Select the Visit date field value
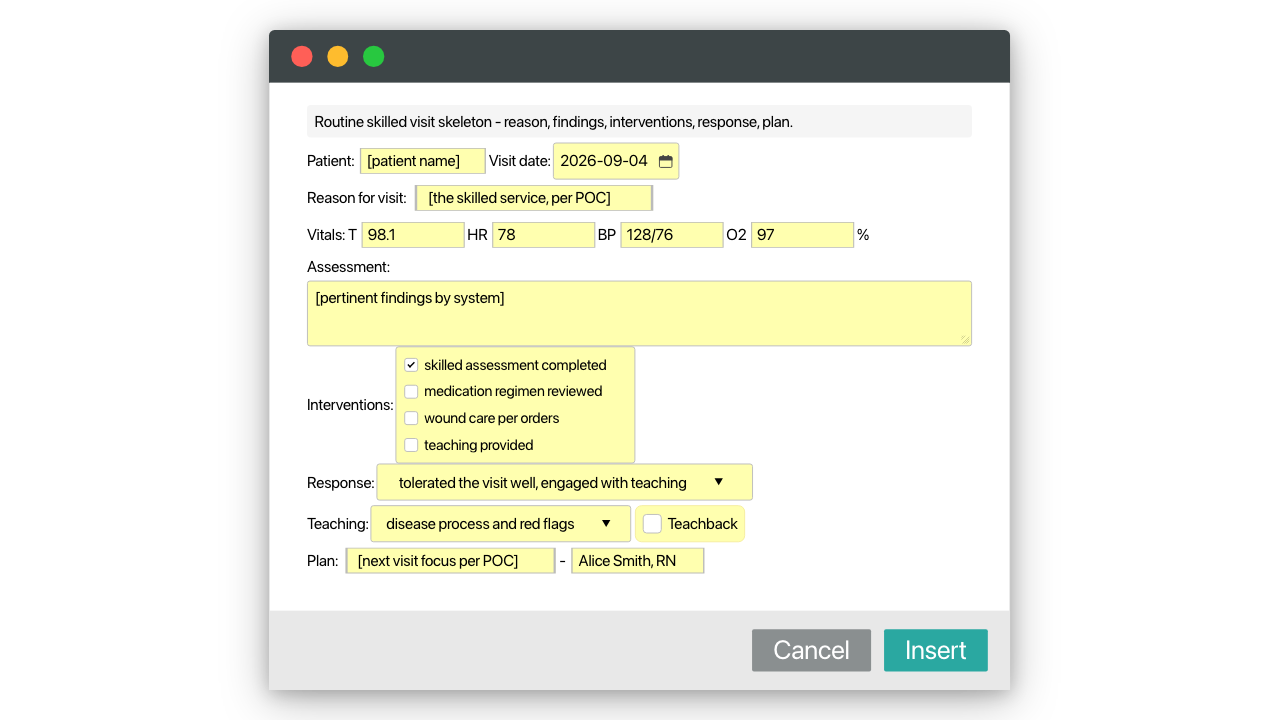This screenshot has height=720, width=1280. (x=604, y=161)
